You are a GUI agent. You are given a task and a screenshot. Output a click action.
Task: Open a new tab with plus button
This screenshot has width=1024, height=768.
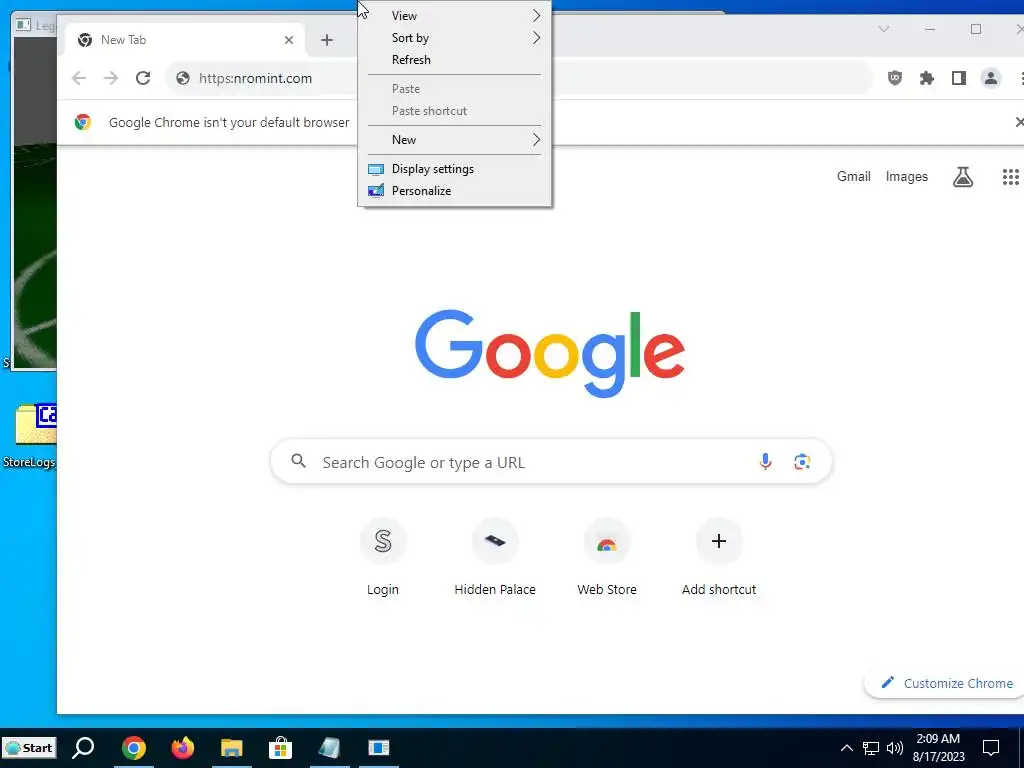327,40
